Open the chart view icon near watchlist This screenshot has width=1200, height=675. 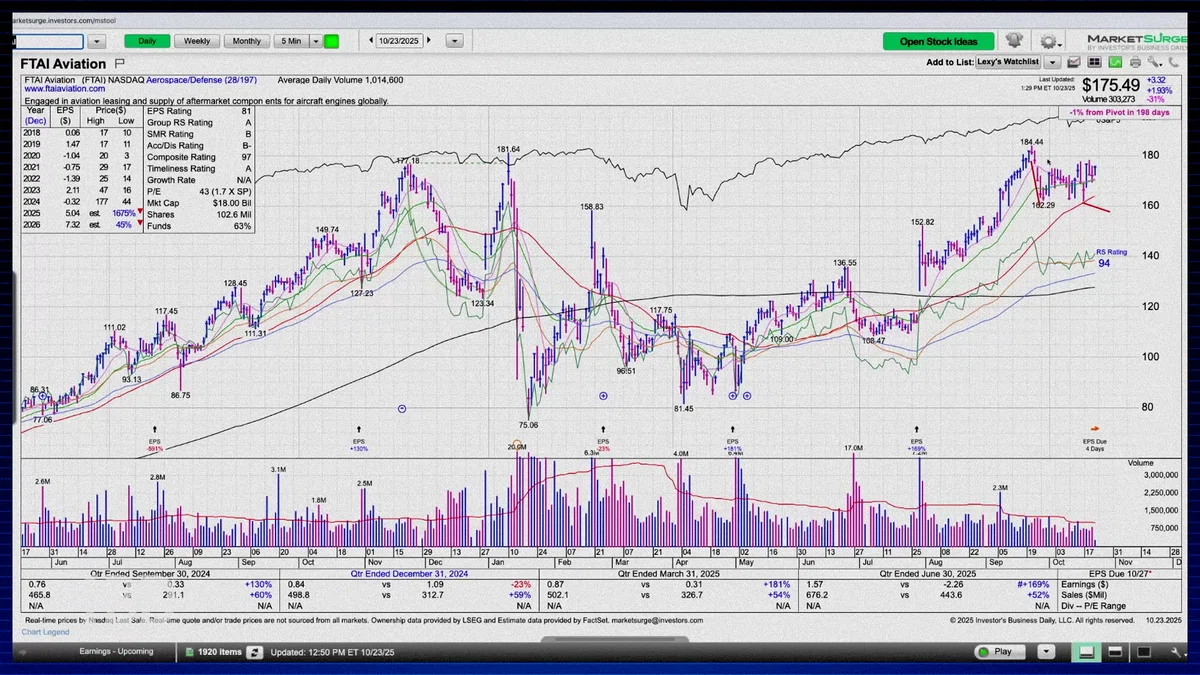coord(1073,62)
